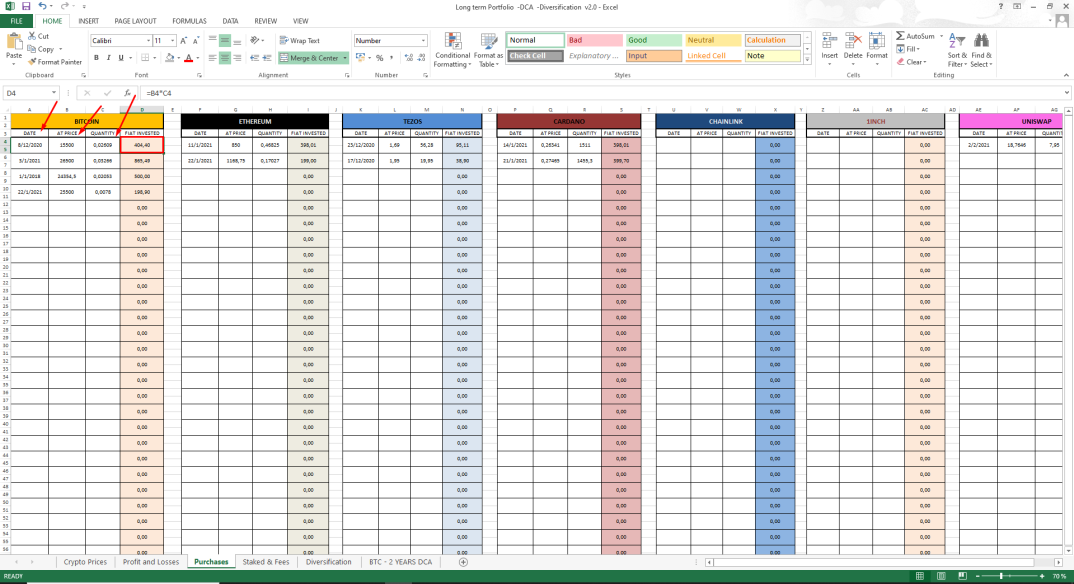Viewport: 1074px width, 584px height.
Task: Toggle bold formatting
Action: click(96, 58)
